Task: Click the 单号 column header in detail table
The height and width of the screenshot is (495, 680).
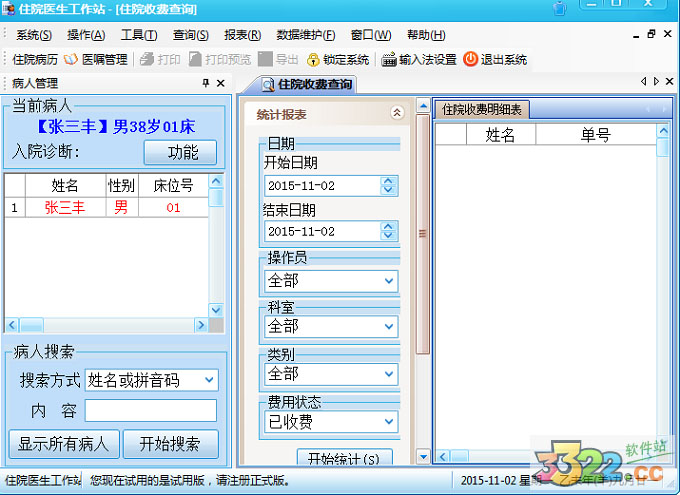Action: click(x=596, y=134)
